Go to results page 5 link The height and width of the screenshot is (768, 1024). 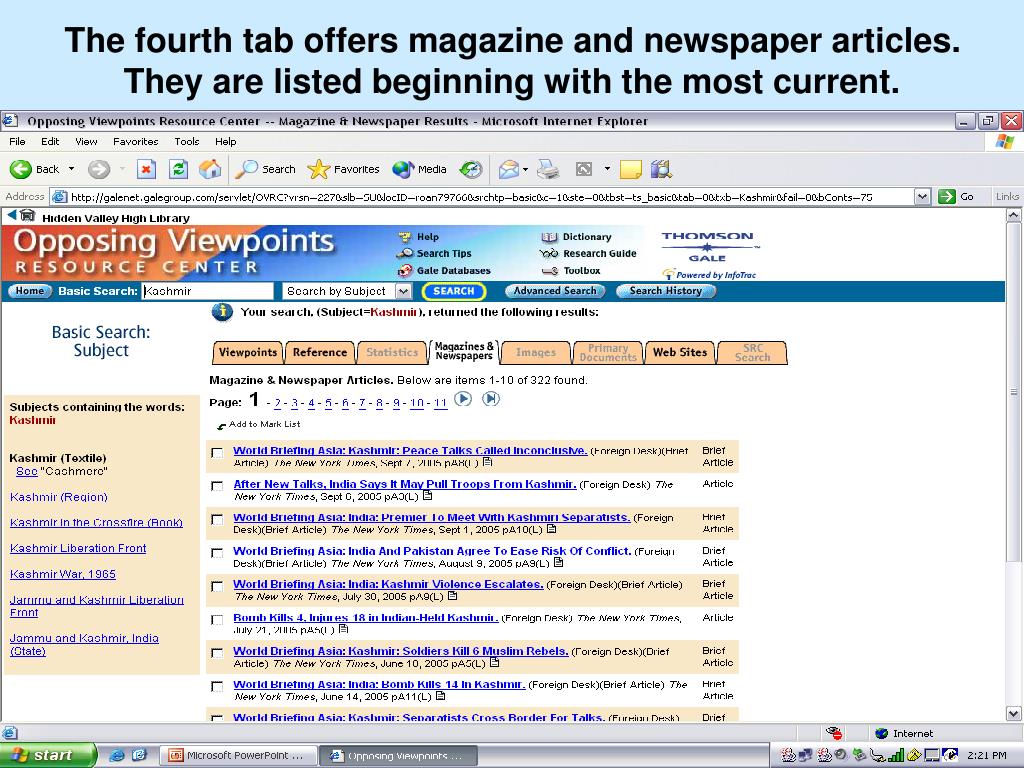tap(328, 403)
